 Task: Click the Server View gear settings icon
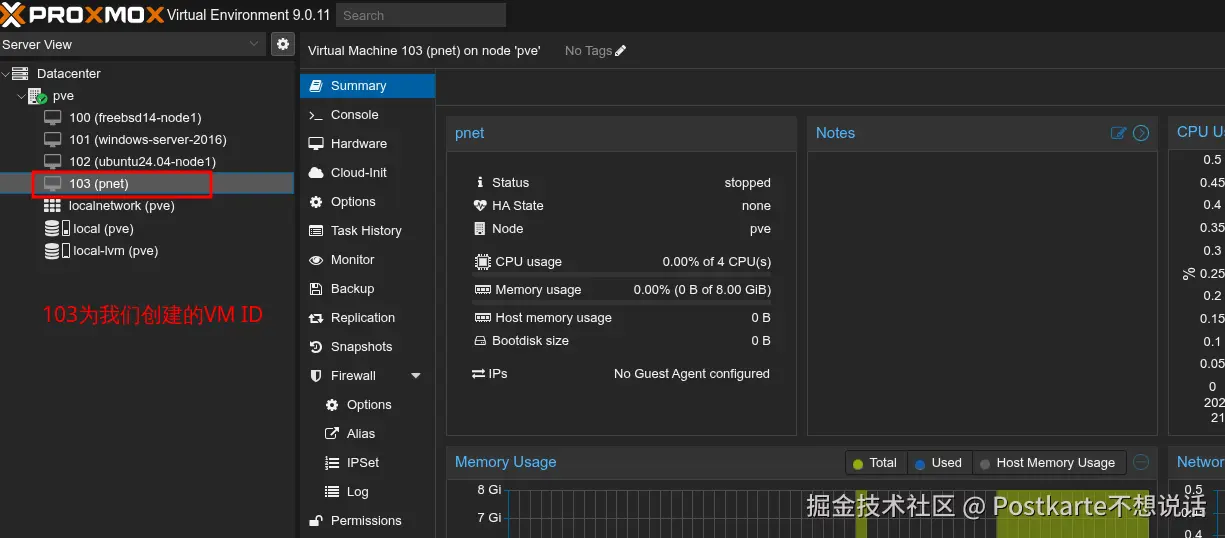283,44
